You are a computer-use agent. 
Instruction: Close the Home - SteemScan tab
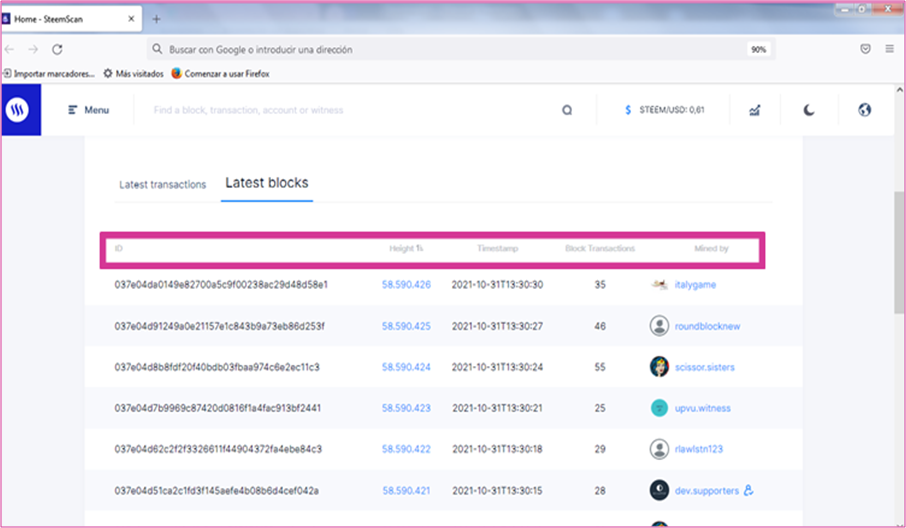click(x=131, y=19)
